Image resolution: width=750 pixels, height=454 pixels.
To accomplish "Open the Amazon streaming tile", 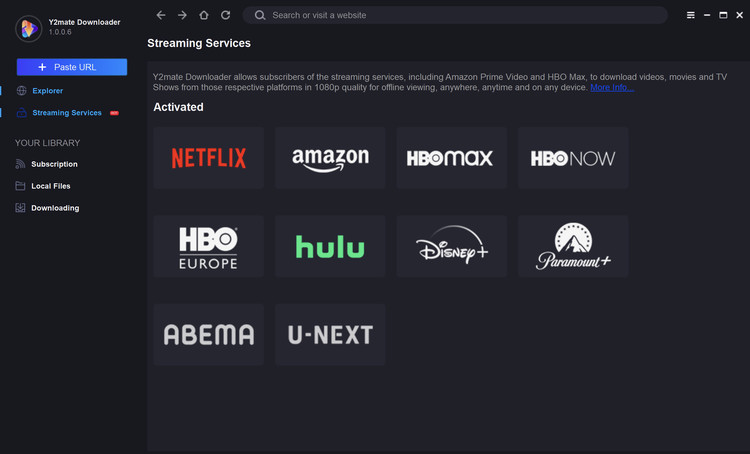I will (330, 157).
